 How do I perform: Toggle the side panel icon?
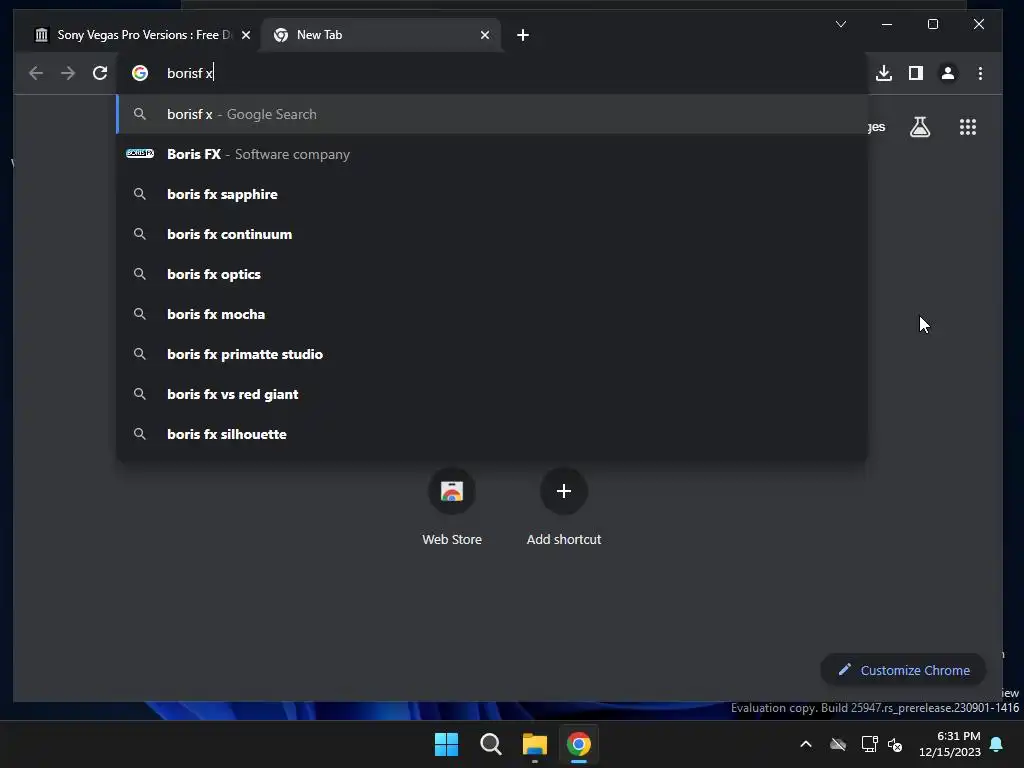pyautogui.click(x=916, y=73)
